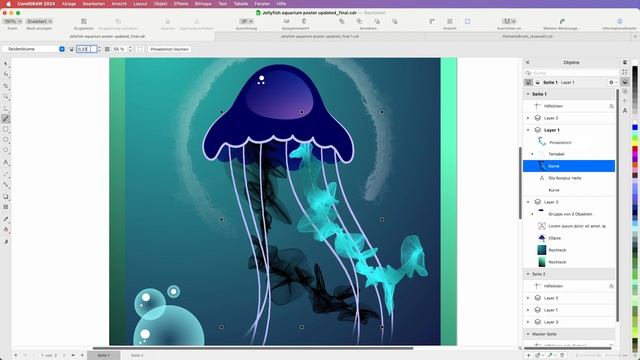Collapse Layer 1 under Seite 1
Screen dimensions: 640x360
click(528, 130)
